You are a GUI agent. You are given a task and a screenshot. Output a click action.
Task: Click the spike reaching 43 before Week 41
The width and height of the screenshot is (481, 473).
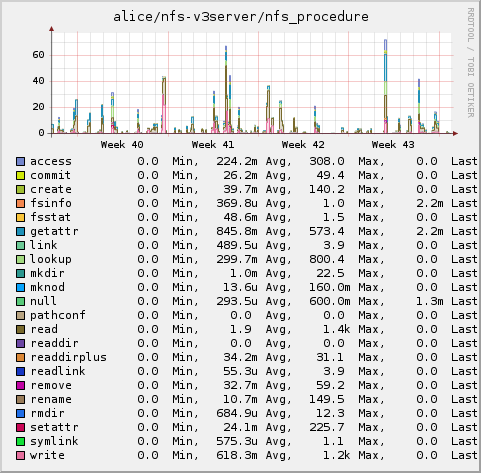[x=164, y=105]
